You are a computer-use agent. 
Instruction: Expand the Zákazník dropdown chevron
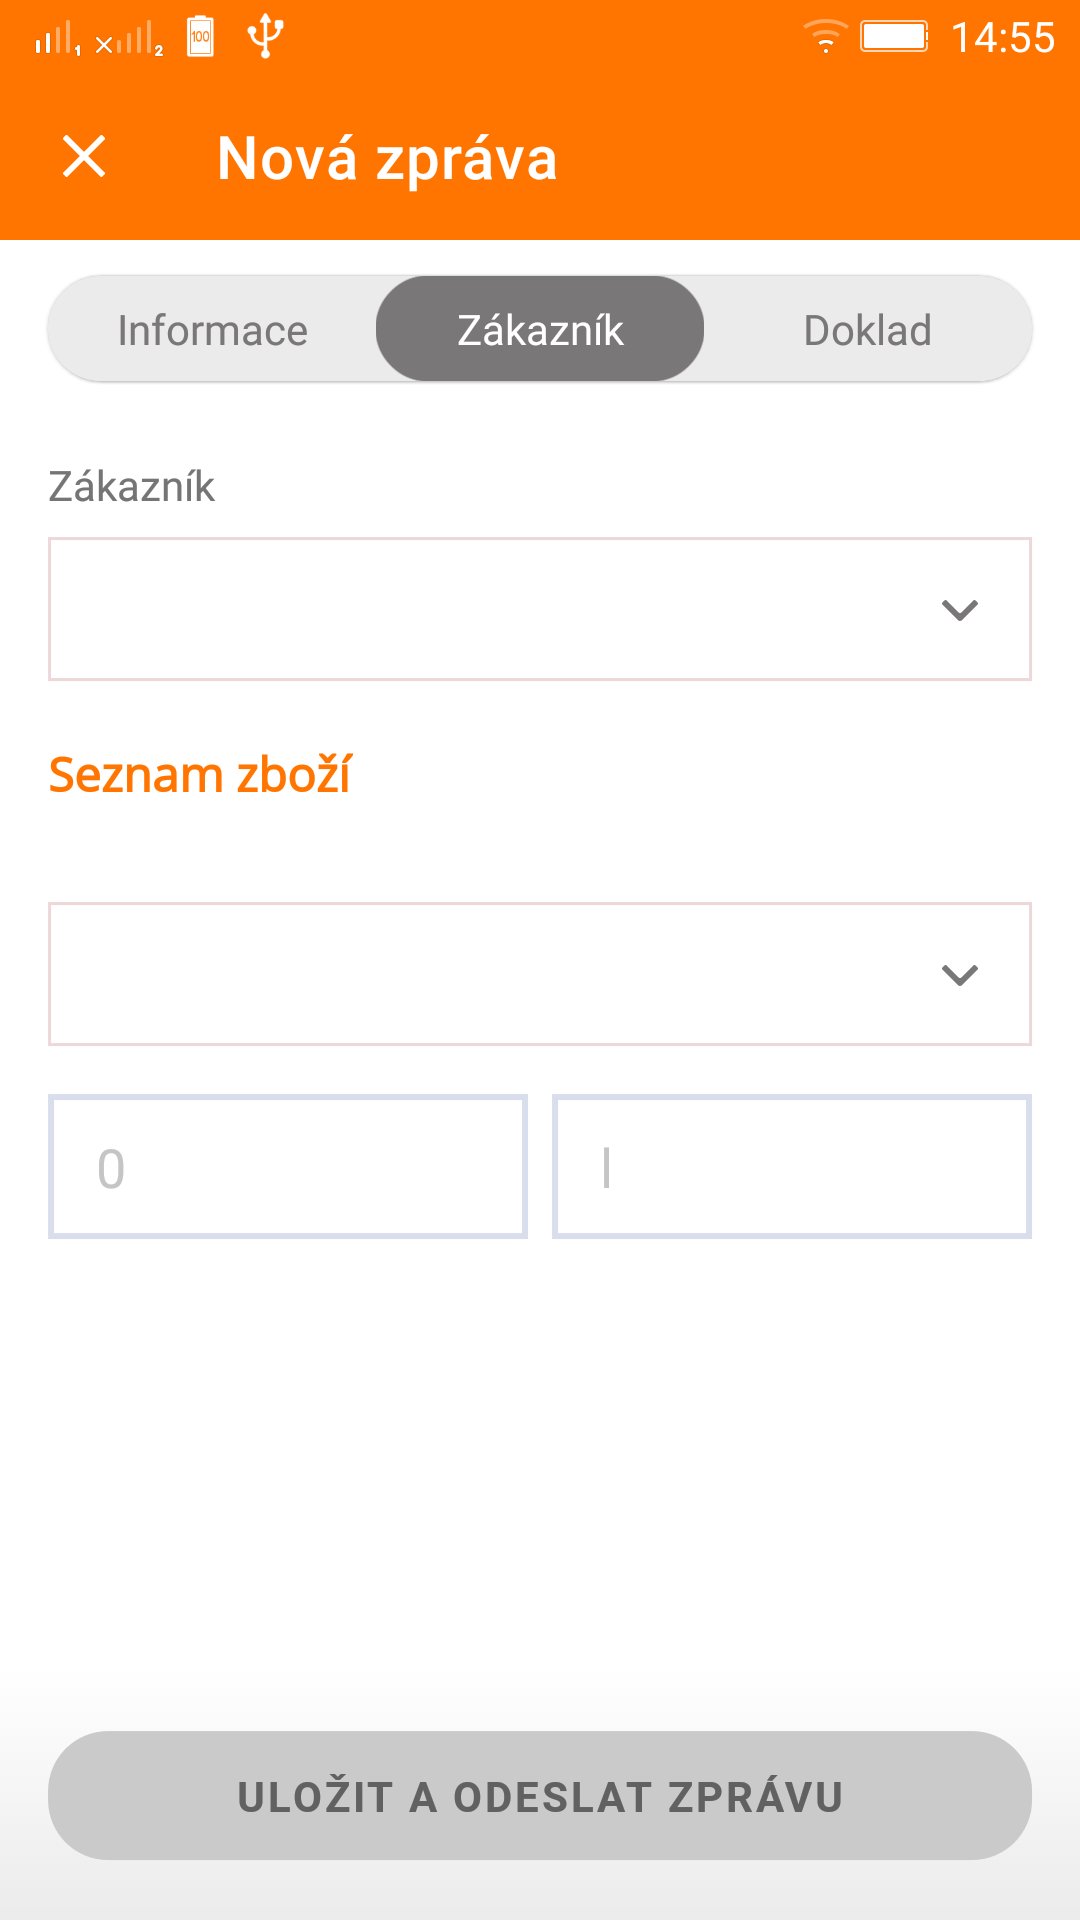click(x=960, y=610)
